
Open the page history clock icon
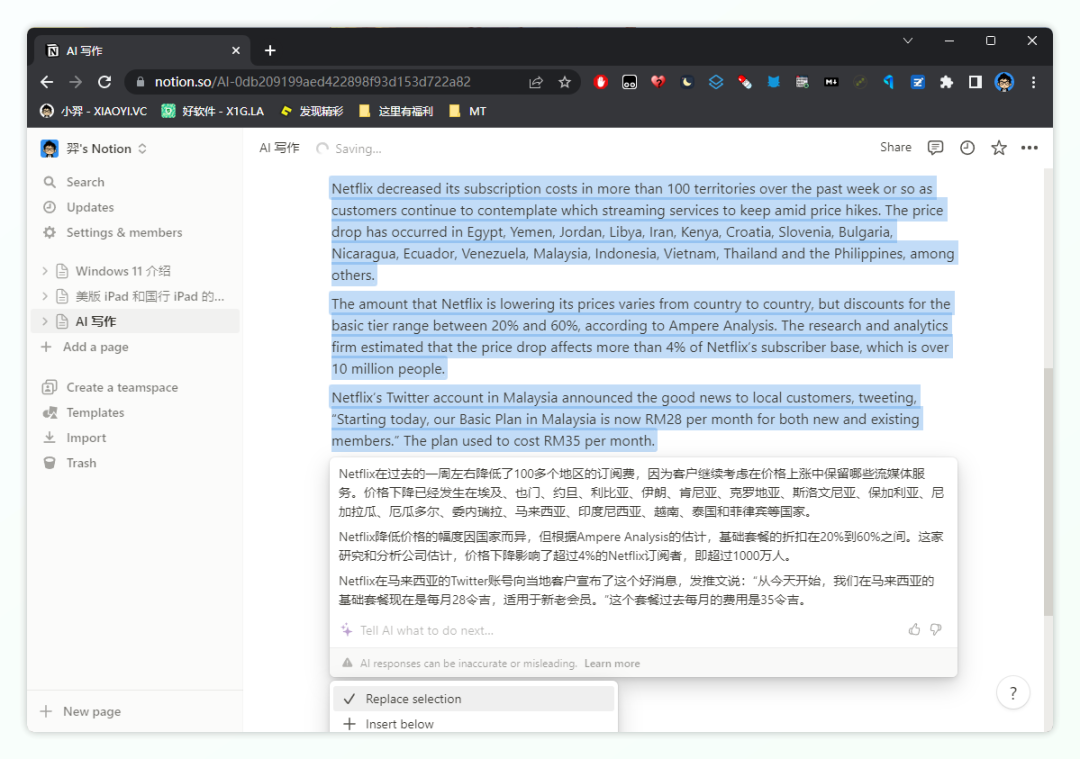[967, 147]
